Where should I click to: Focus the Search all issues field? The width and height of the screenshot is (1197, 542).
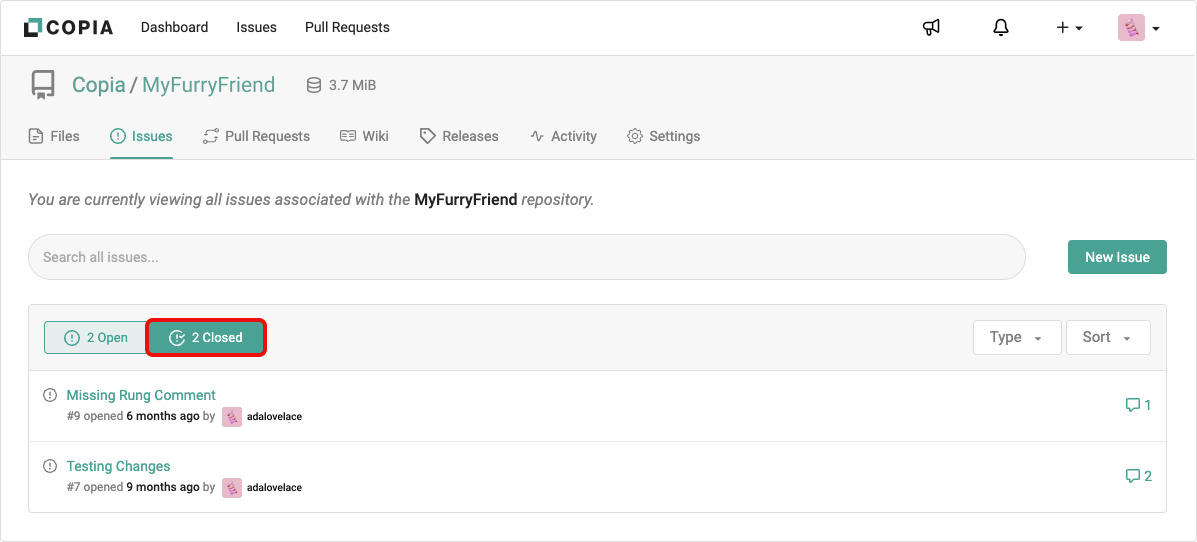tap(526, 257)
